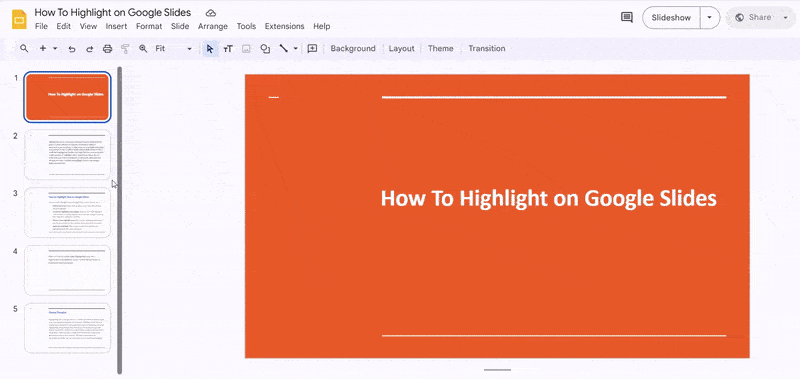Expand new slide layout dropdown arrow

pos(55,48)
